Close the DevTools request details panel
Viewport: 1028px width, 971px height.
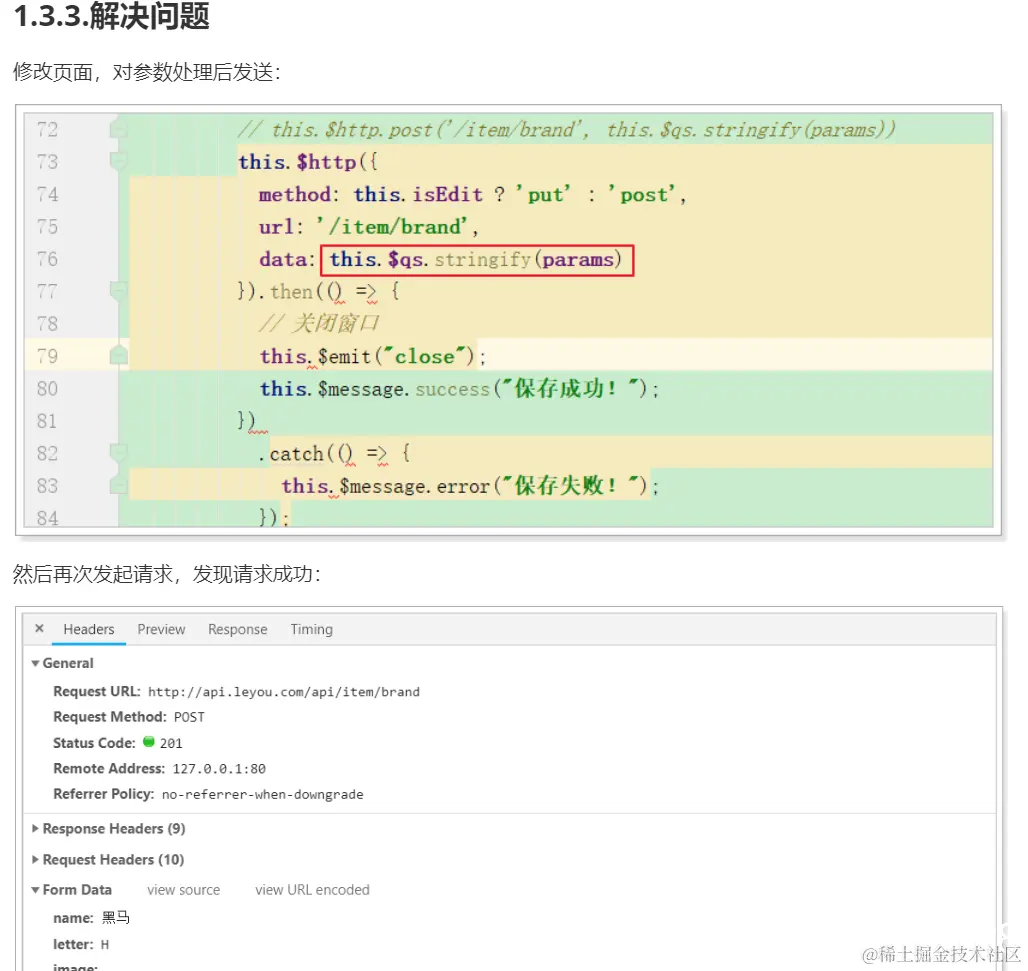pos(39,628)
